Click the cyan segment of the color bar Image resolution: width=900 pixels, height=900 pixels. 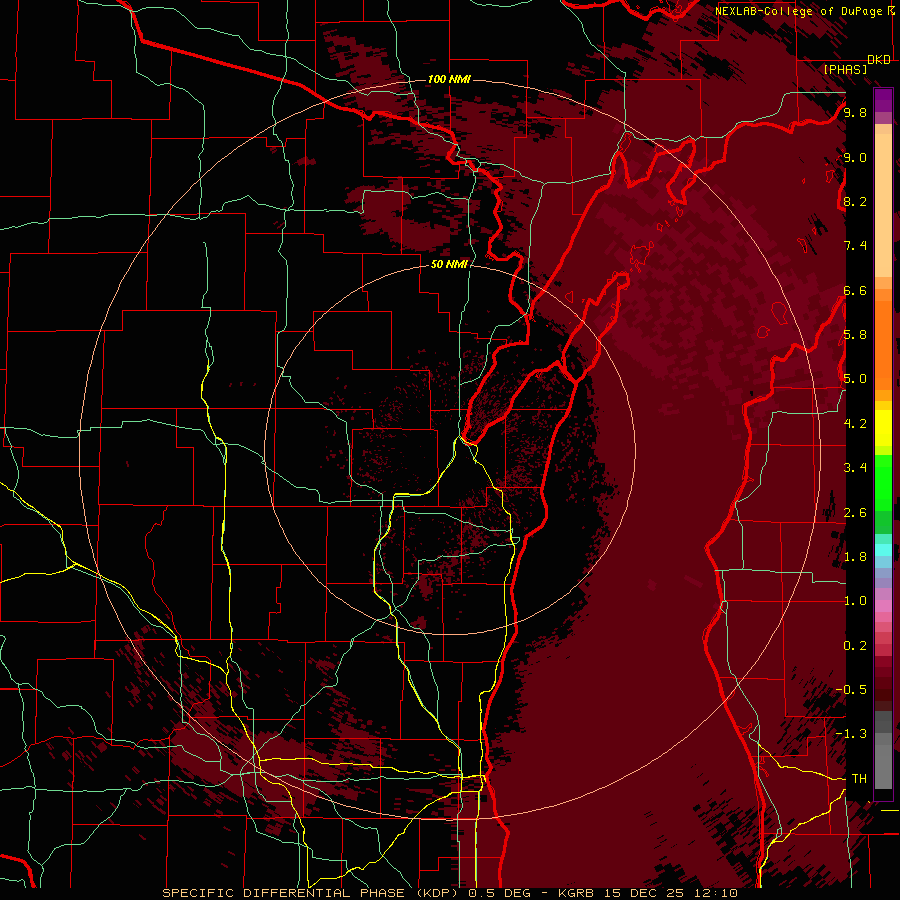coord(883,550)
